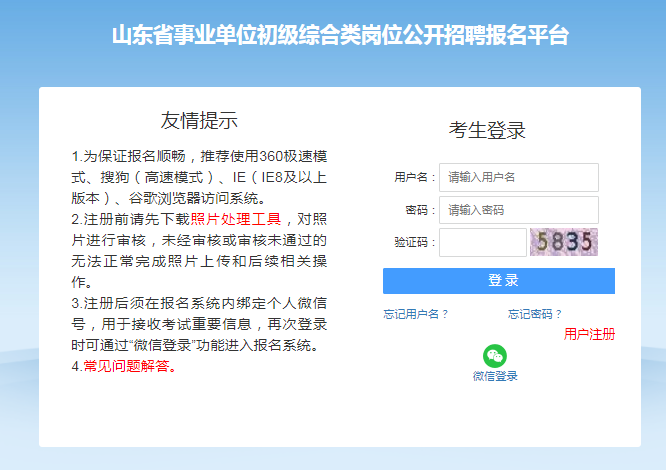Download via the red 照片处理工具 link
The height and width of the screenshot is (470, 666).
click(x=236, y=219)
